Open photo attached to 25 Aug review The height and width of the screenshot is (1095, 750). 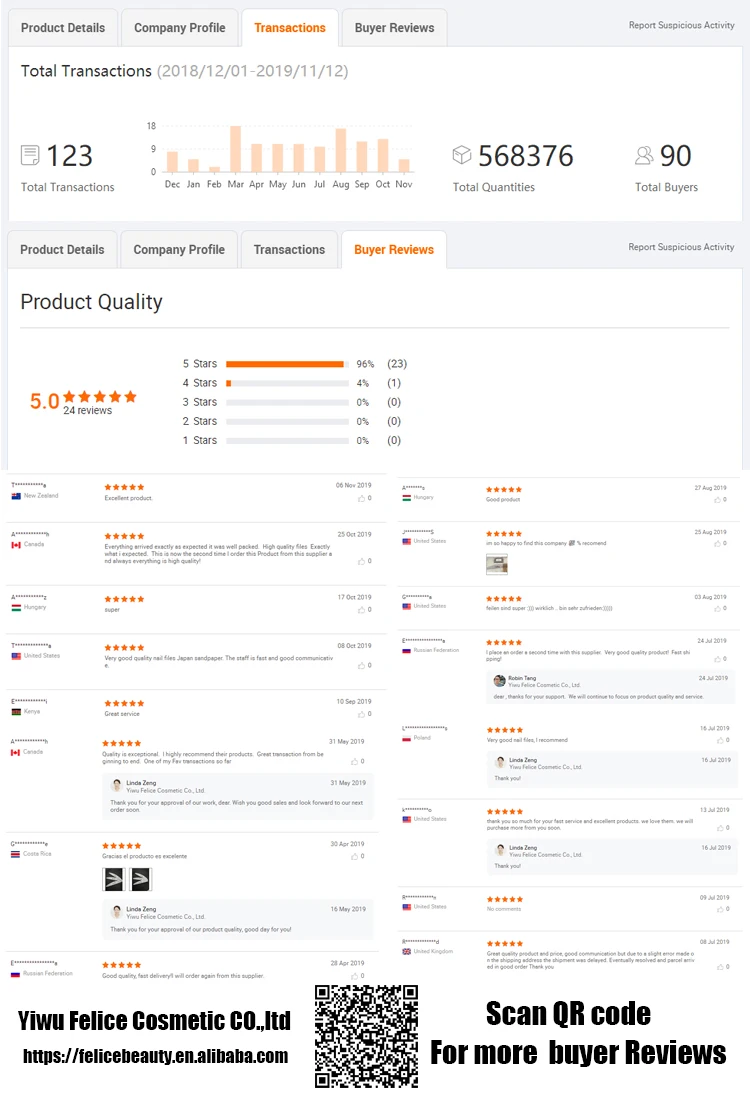497,564
